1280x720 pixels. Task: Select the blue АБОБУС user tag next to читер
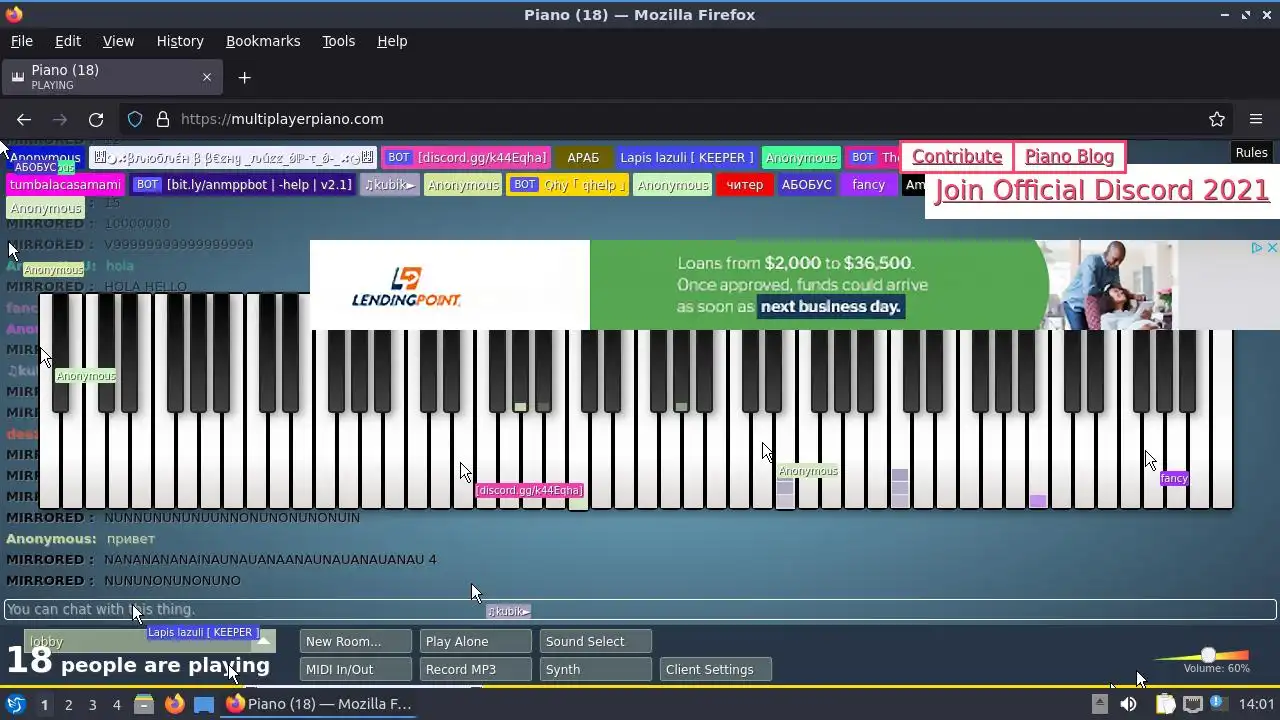point(806,185)
